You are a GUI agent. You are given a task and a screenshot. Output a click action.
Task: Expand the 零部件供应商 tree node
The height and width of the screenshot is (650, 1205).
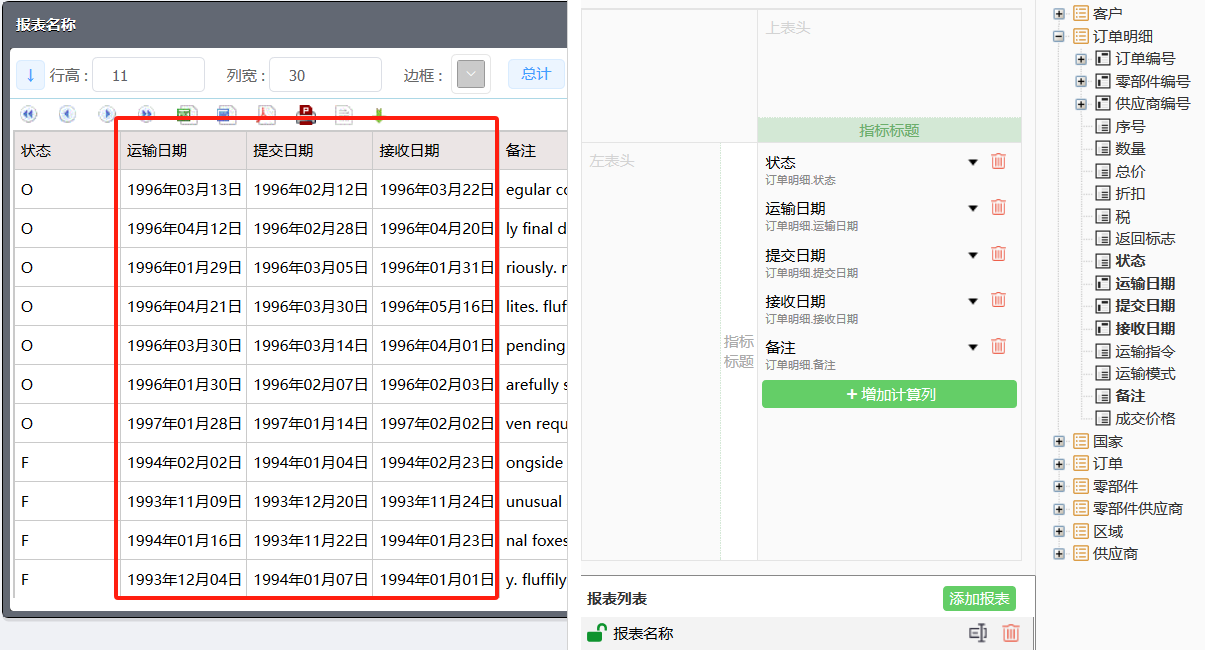point(1059,509)
